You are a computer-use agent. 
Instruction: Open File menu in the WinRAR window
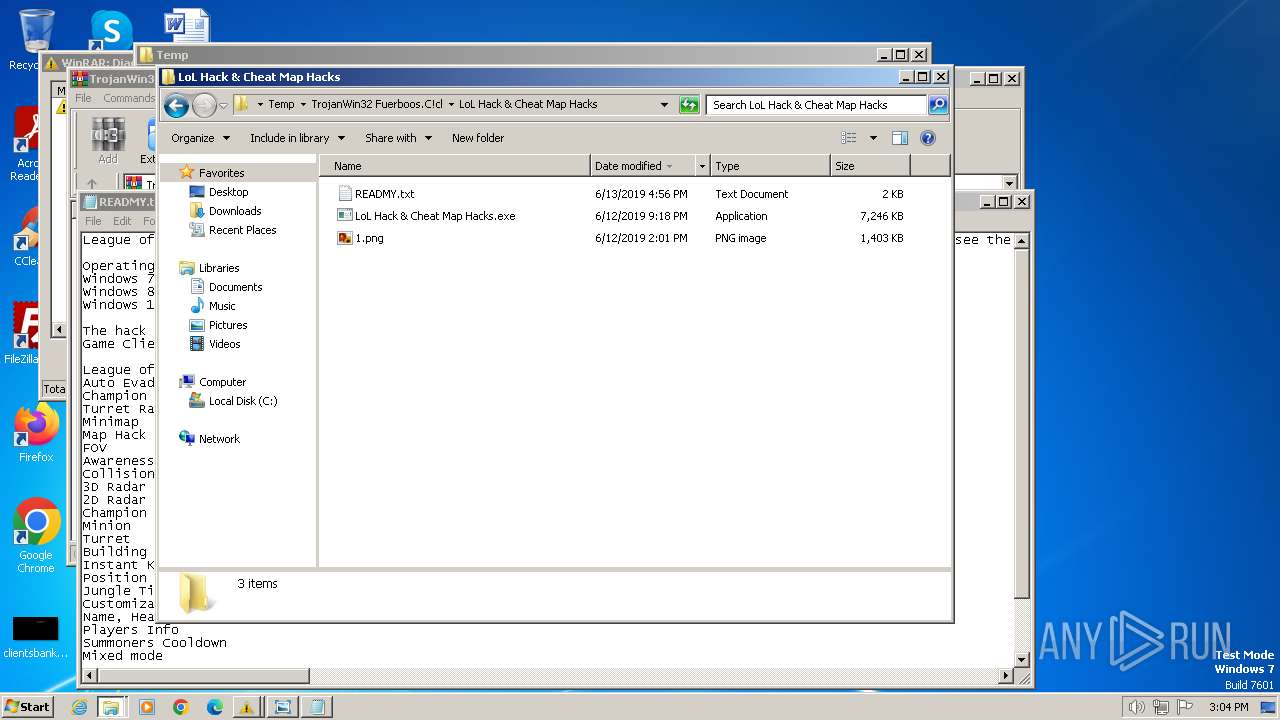(x=83, y=98)
